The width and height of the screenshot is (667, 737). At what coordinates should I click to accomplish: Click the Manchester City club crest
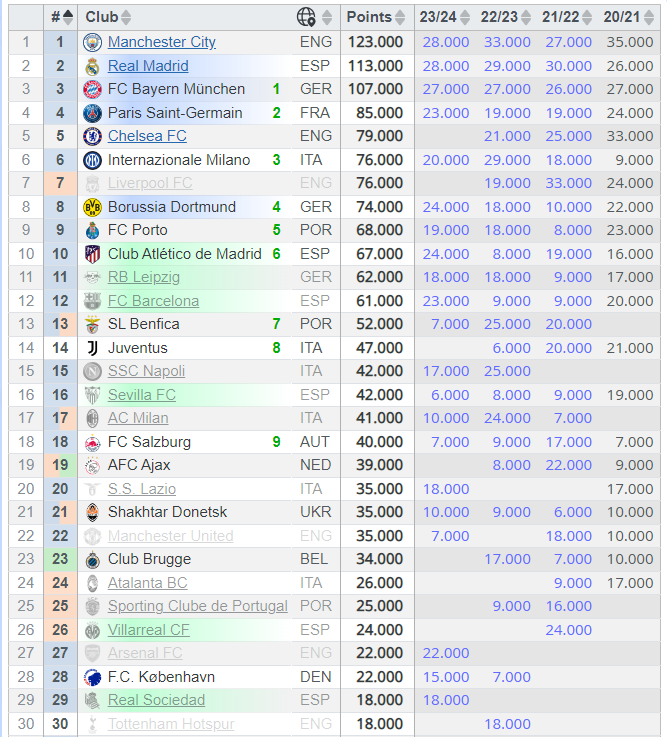point(92,42)
